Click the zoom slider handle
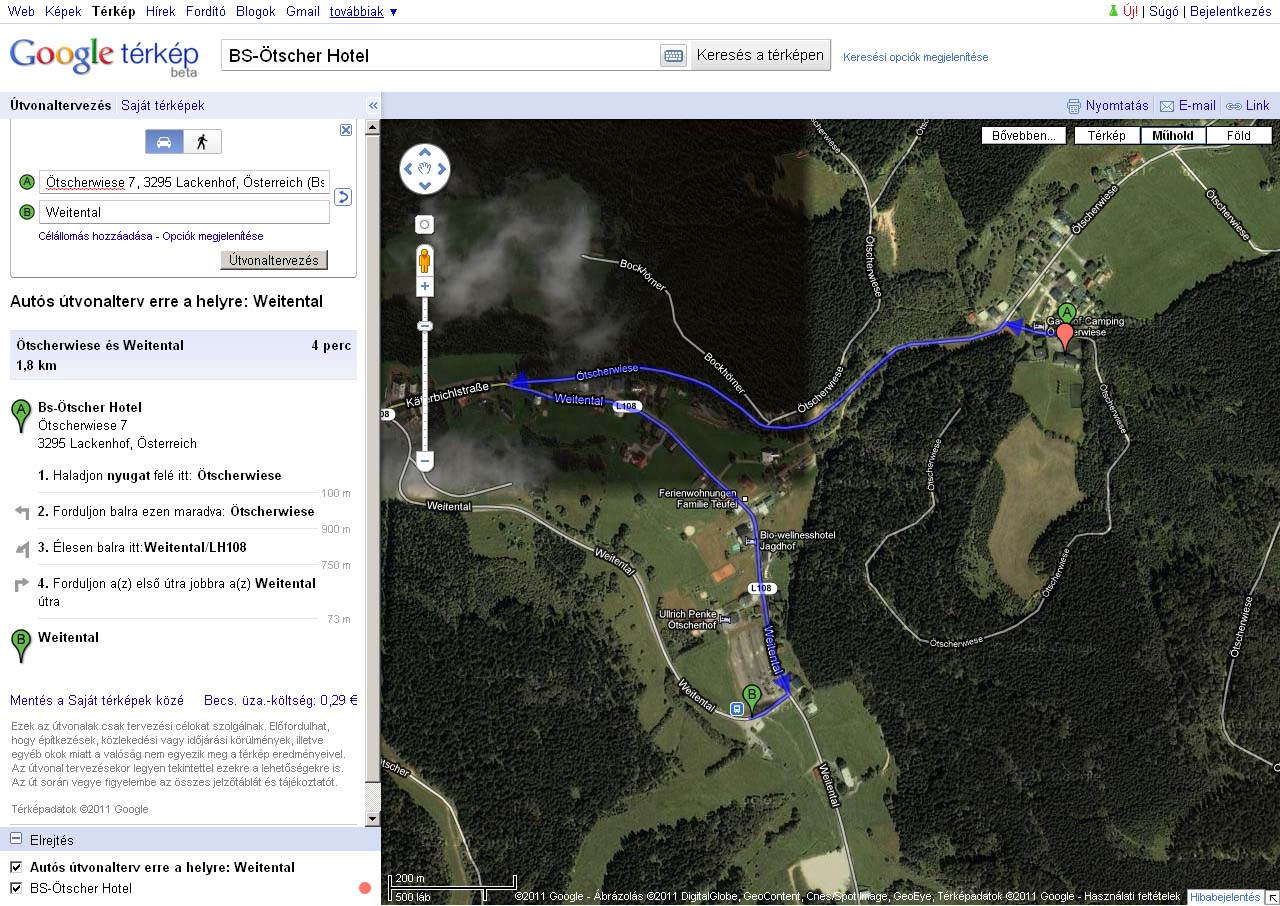Screen dimensions: 1280x906 (x=425, y=326)
